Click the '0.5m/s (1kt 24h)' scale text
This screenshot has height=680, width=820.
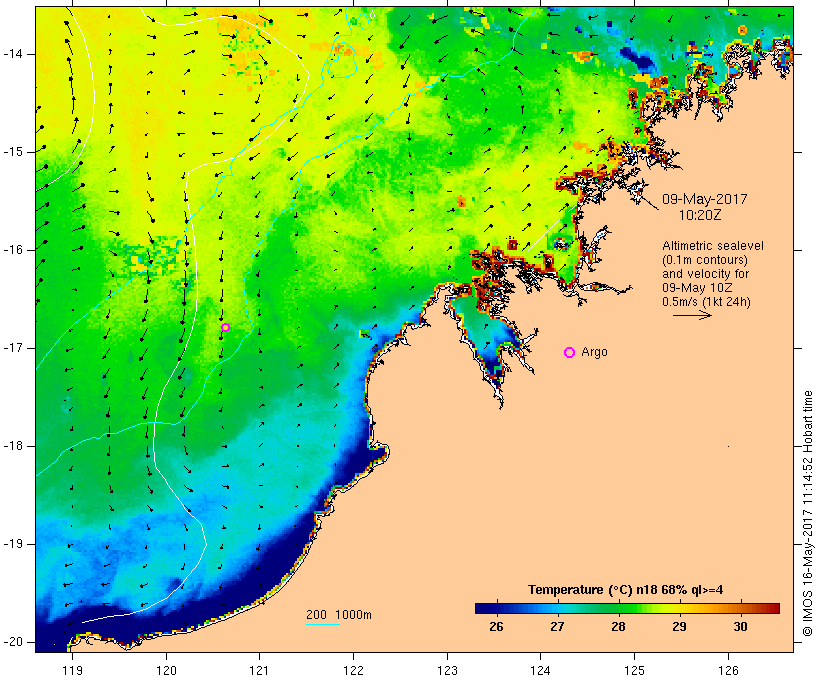pos(706,302)
